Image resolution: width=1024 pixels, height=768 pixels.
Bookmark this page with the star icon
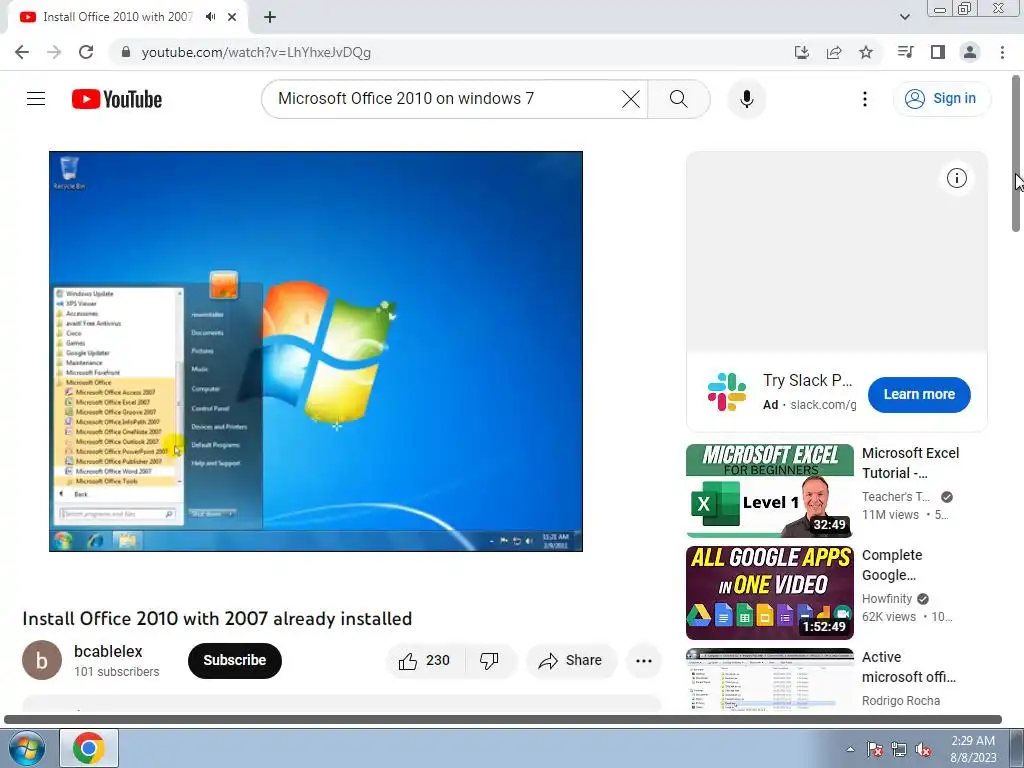pyautogui.click(x=866, y=52)
